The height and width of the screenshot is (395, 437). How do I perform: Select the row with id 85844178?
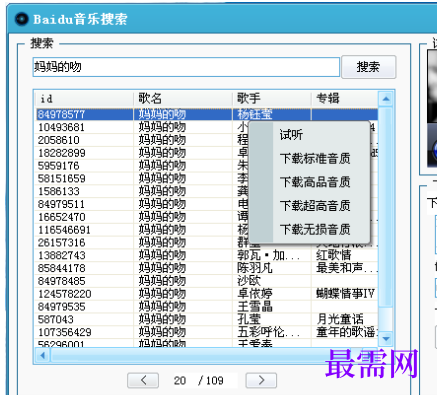207,268
